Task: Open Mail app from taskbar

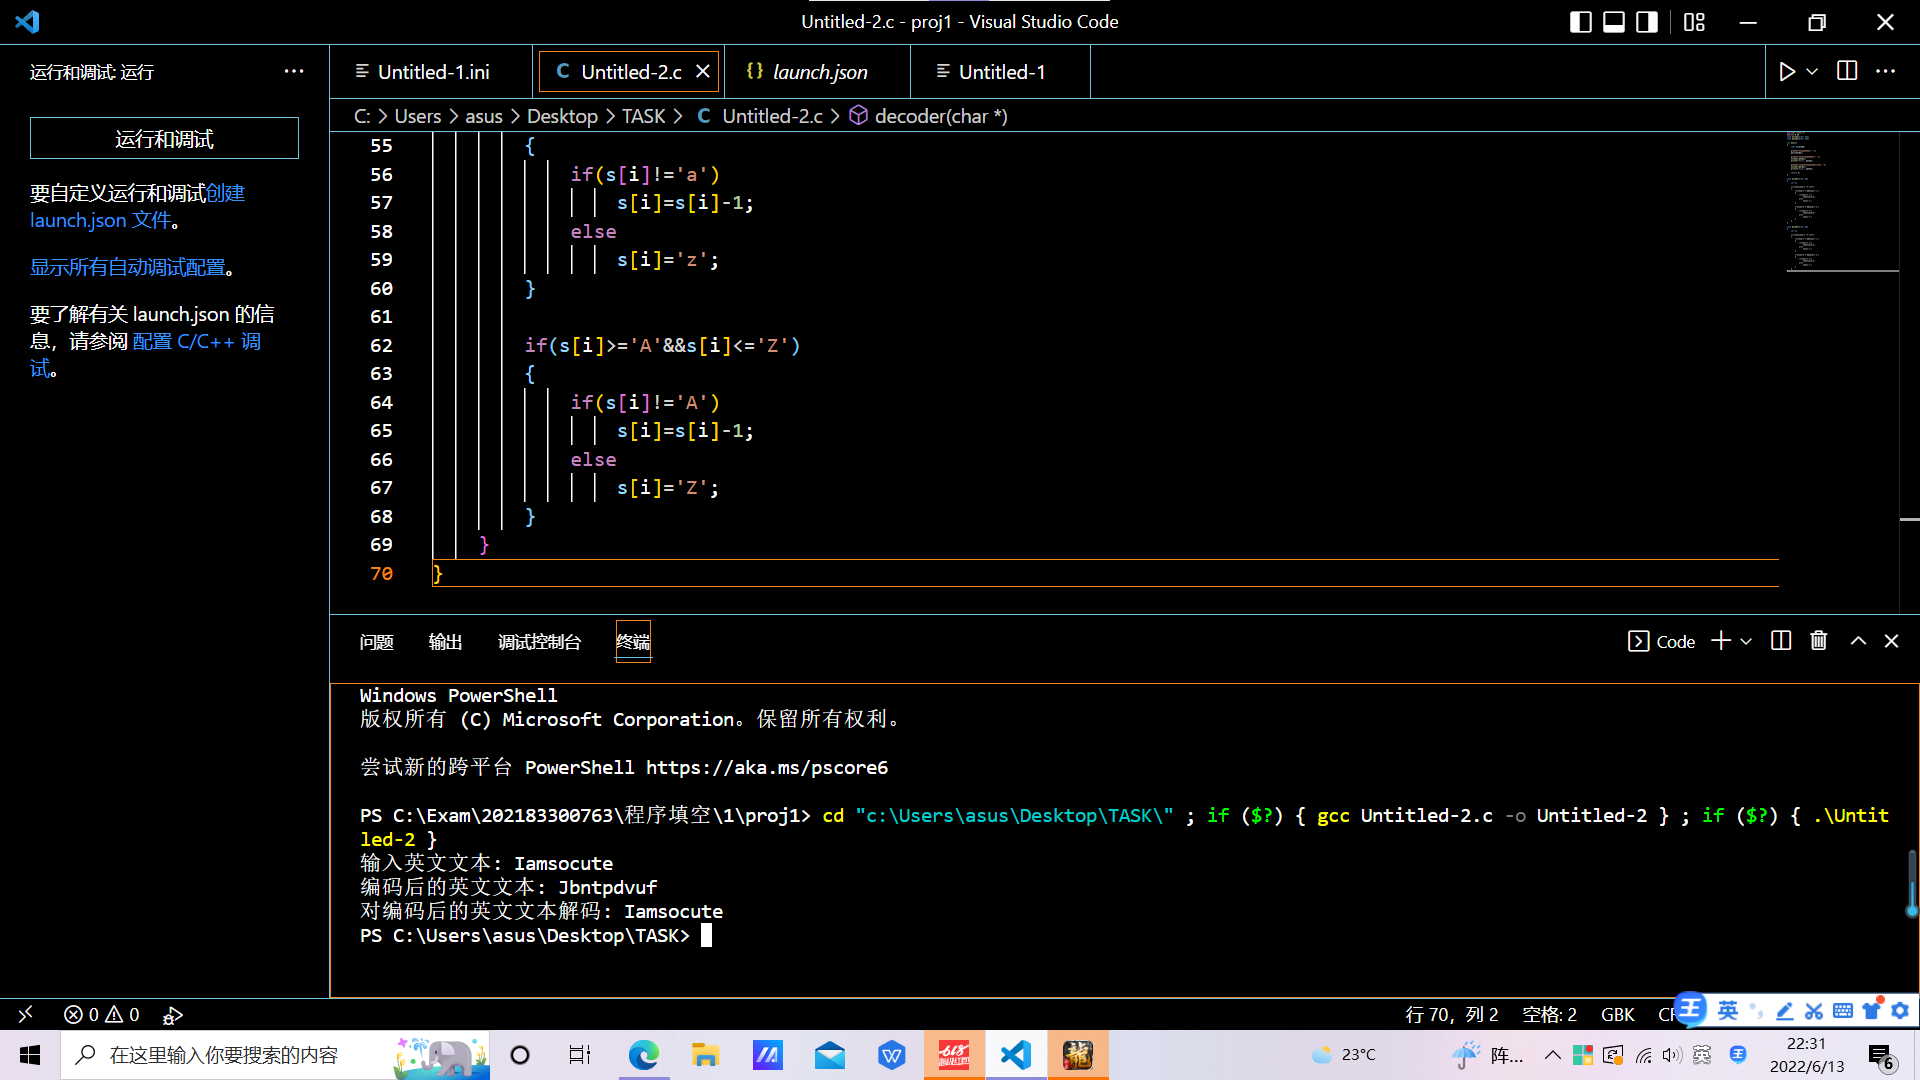Action: pos(830,1055)
